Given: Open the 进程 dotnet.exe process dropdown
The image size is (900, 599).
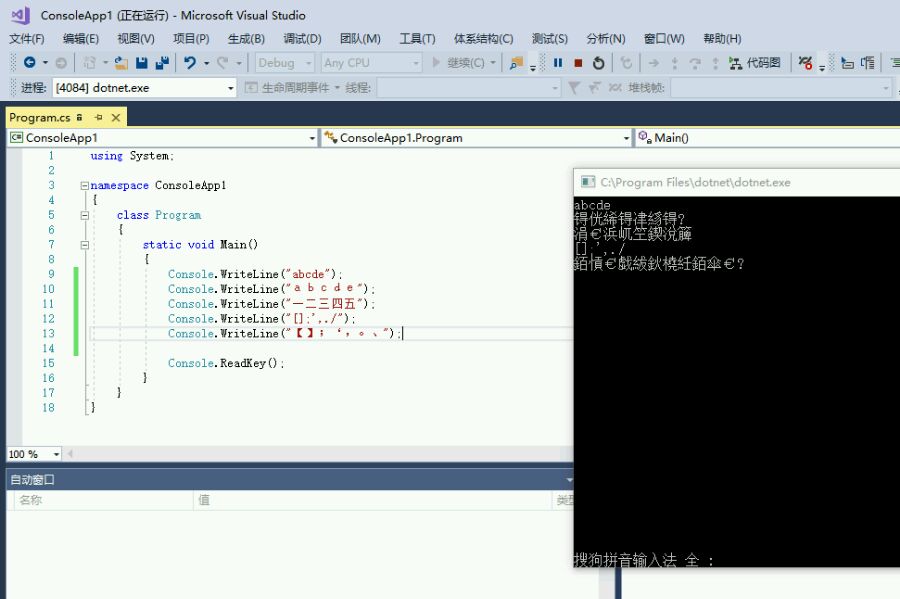Looking at the screenshot, I should pos(231,88).
